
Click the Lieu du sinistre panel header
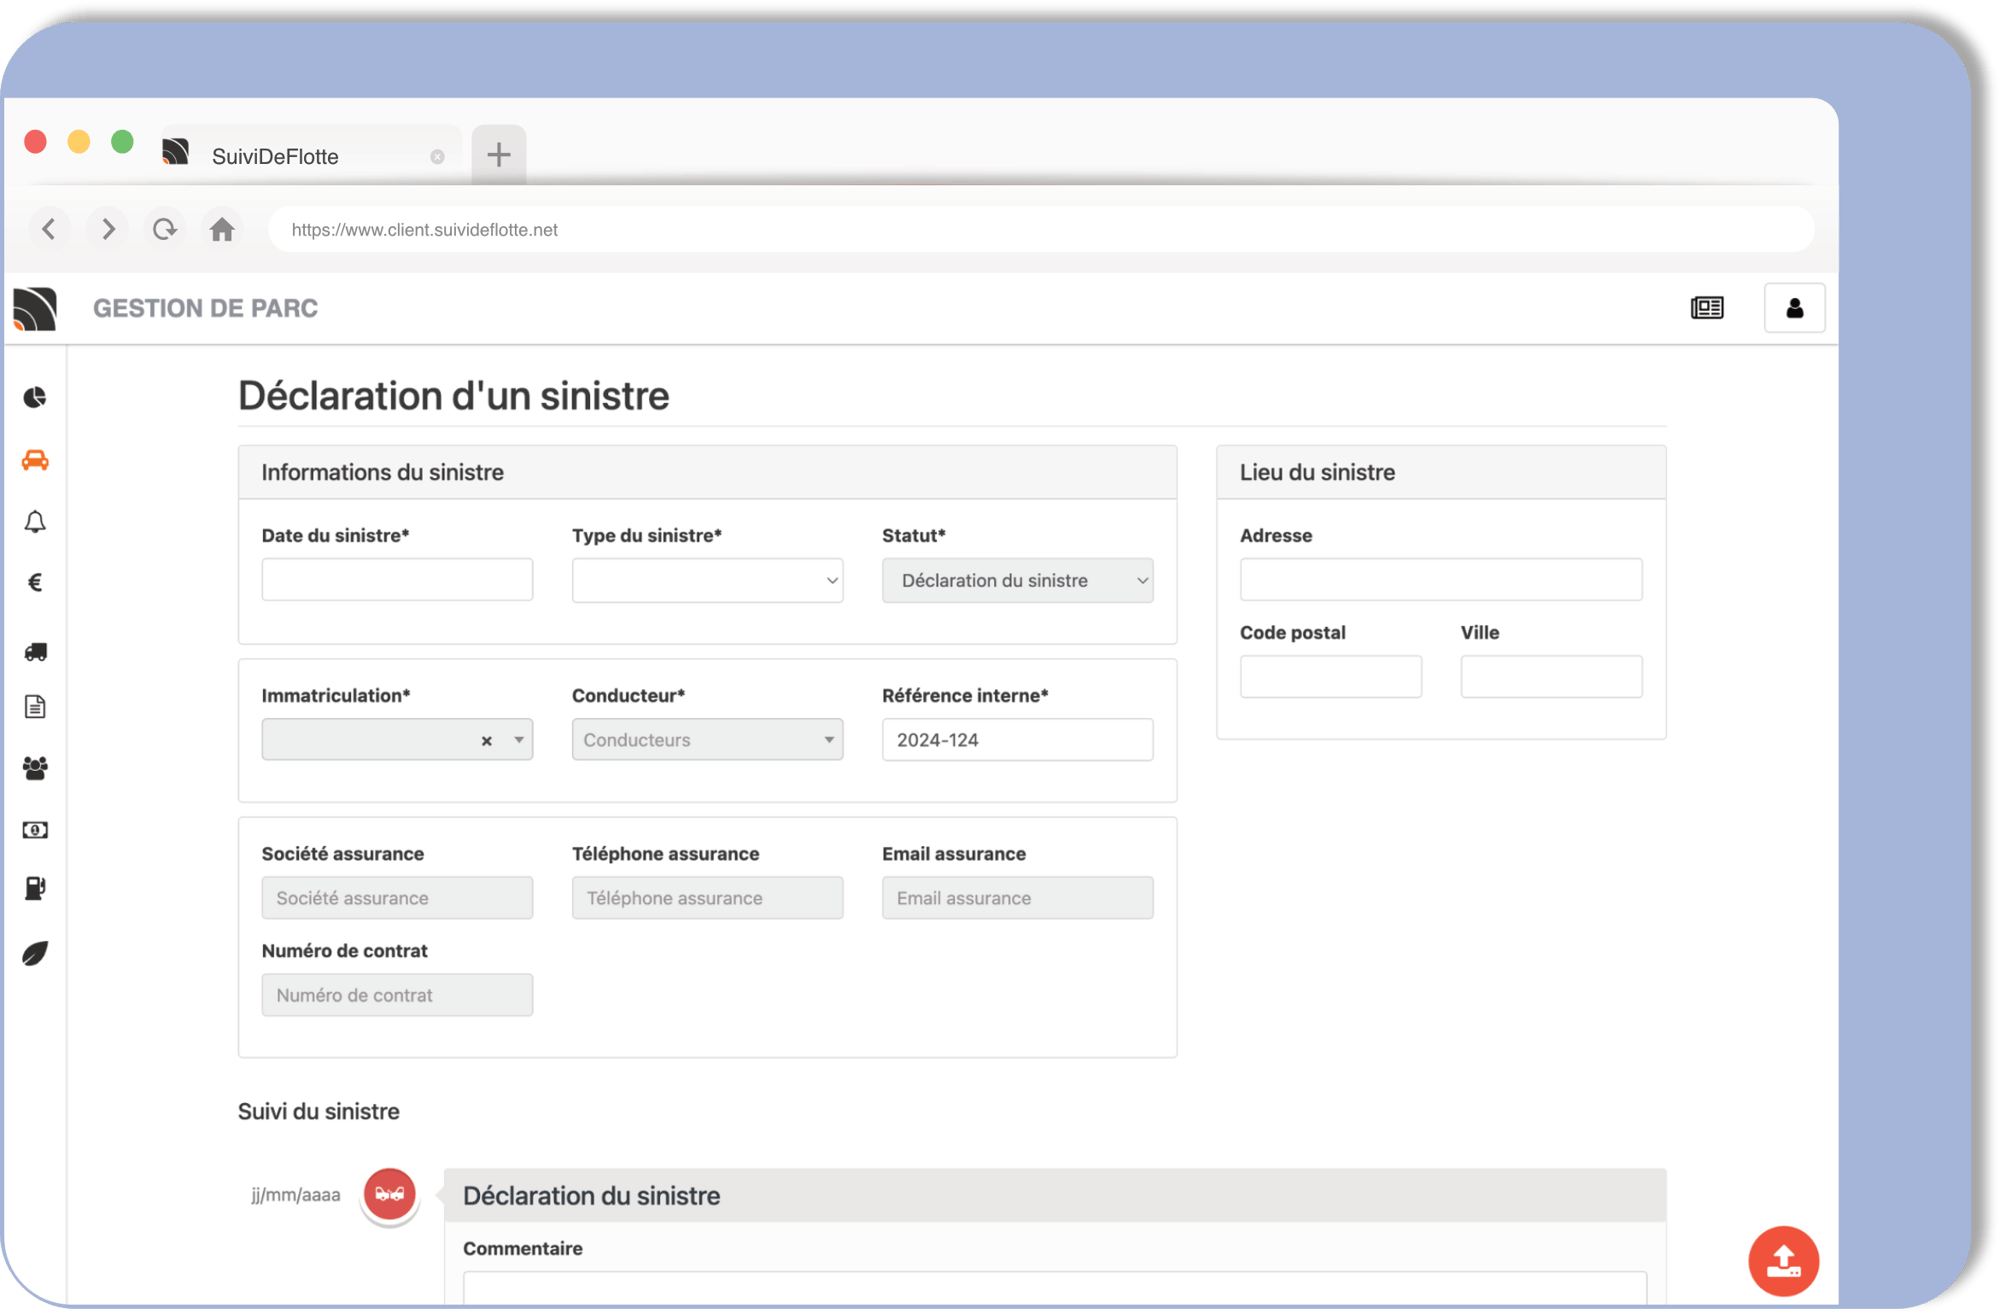(x=1441, y=472)
